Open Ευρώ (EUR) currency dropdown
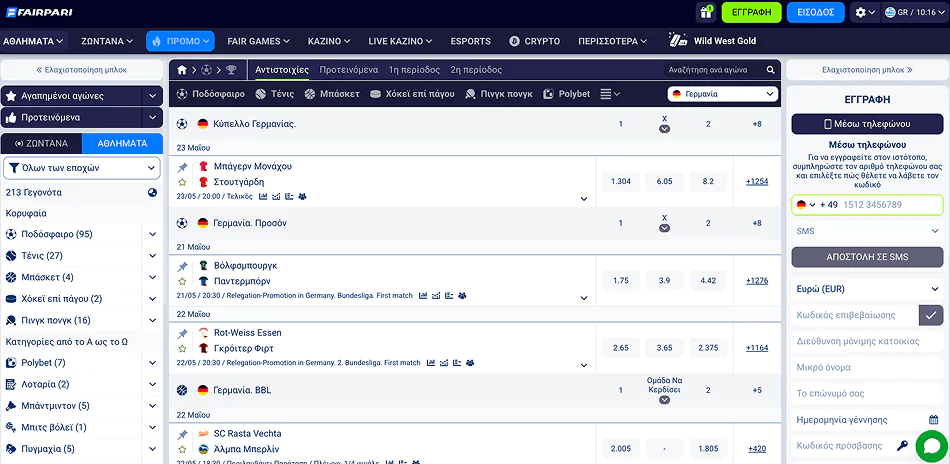This screenshot has width=950, height=464. [x=868, y=289]
